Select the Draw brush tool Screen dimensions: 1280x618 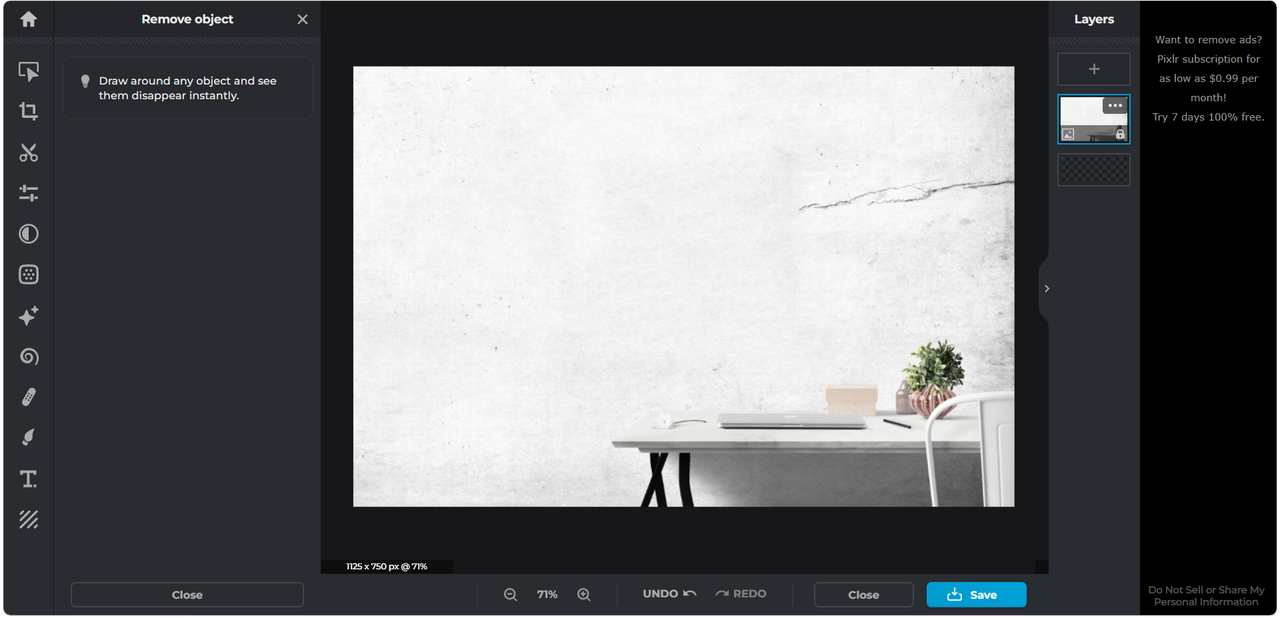point(28,438)
